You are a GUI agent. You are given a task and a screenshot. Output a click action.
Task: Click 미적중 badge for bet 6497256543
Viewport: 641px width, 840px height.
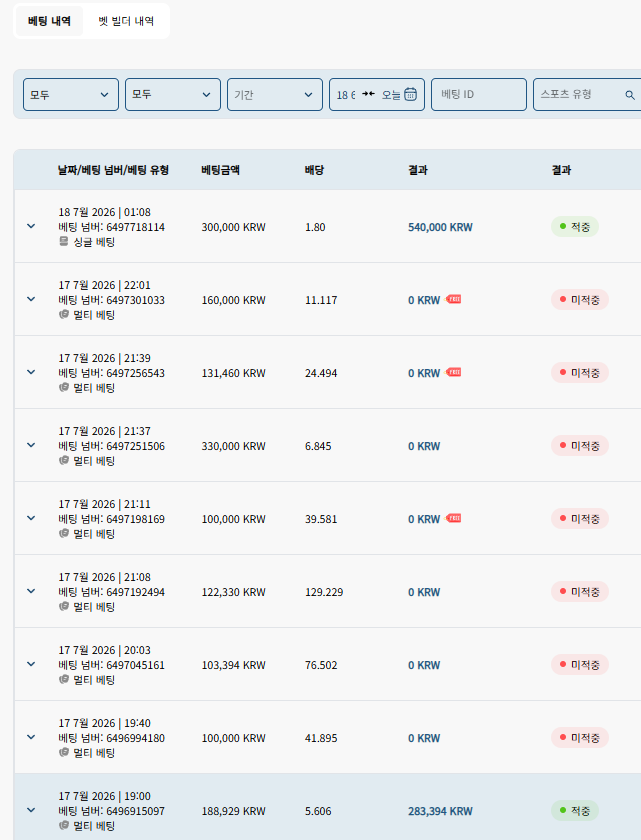[x=580, y=373]
